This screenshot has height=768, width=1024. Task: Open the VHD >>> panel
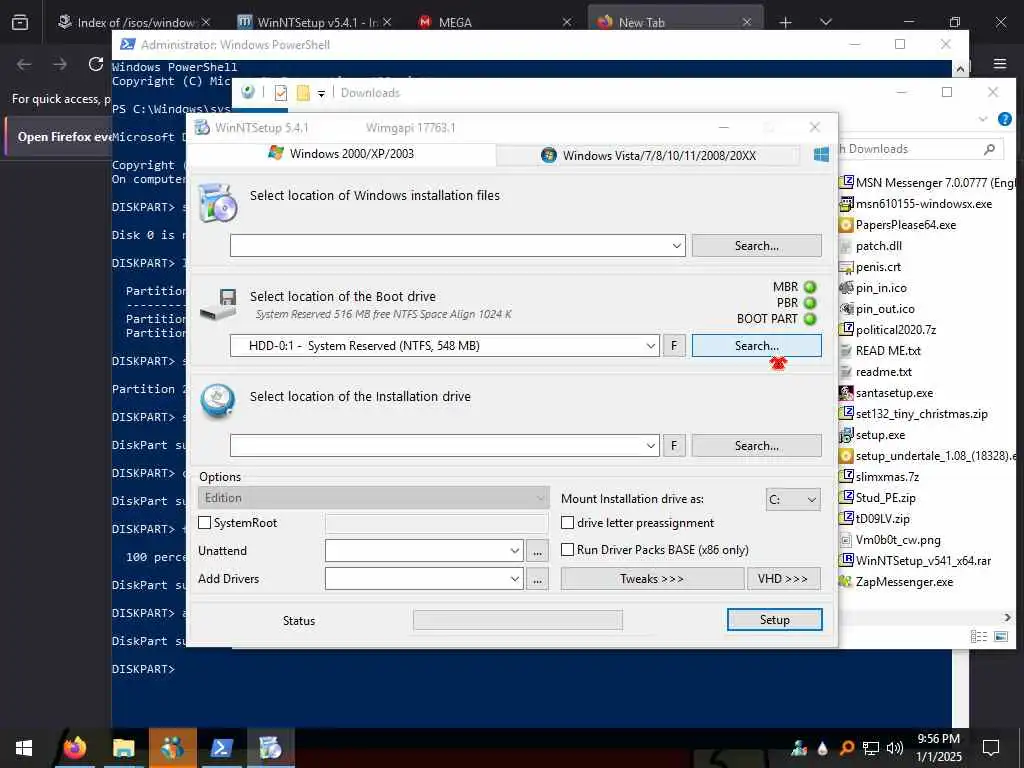[783, 579]
